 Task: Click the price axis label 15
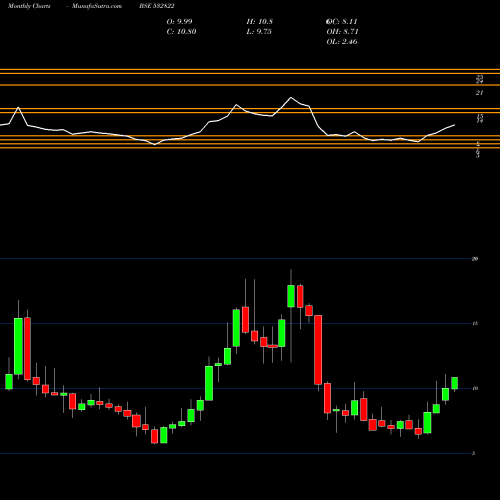click(475, 324)
